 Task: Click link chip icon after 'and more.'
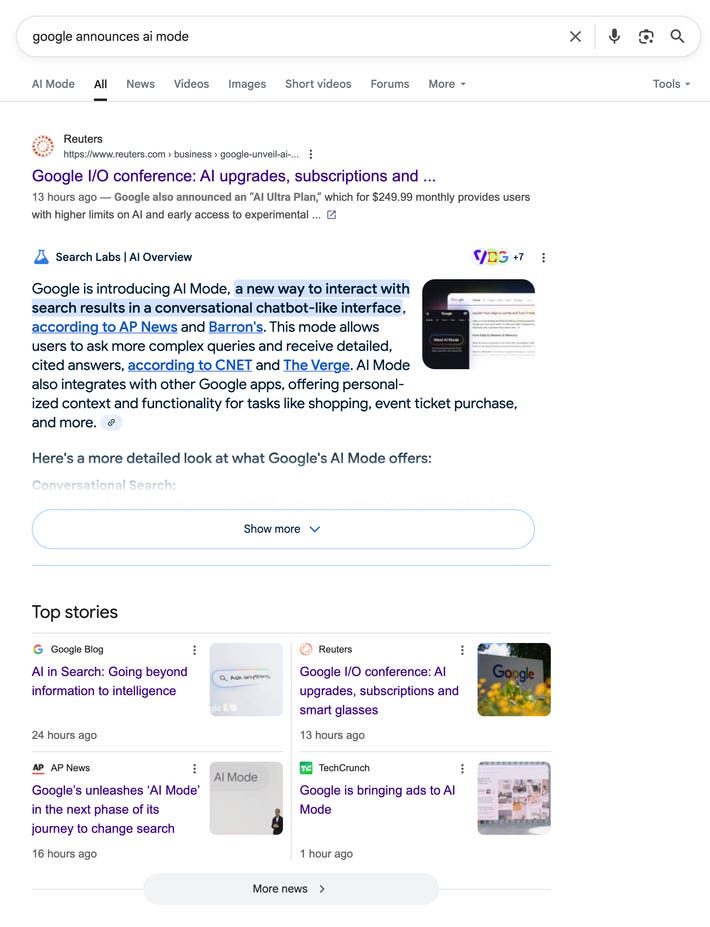[111, 423]
